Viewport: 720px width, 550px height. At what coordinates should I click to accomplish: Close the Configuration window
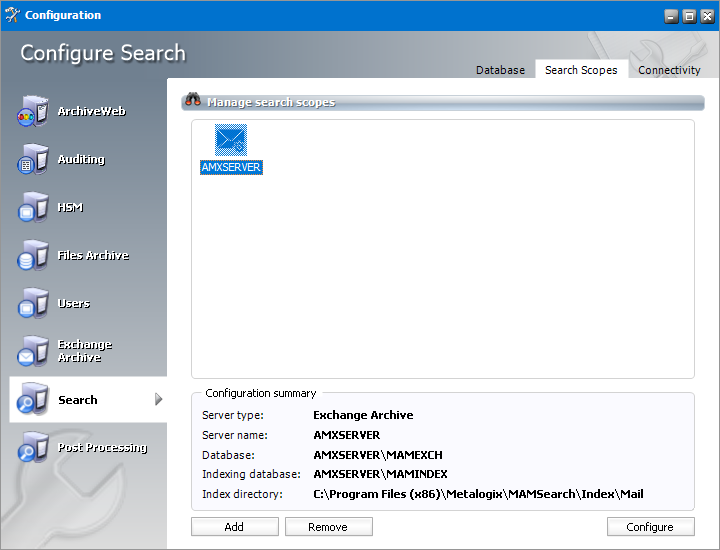[708, 17]
